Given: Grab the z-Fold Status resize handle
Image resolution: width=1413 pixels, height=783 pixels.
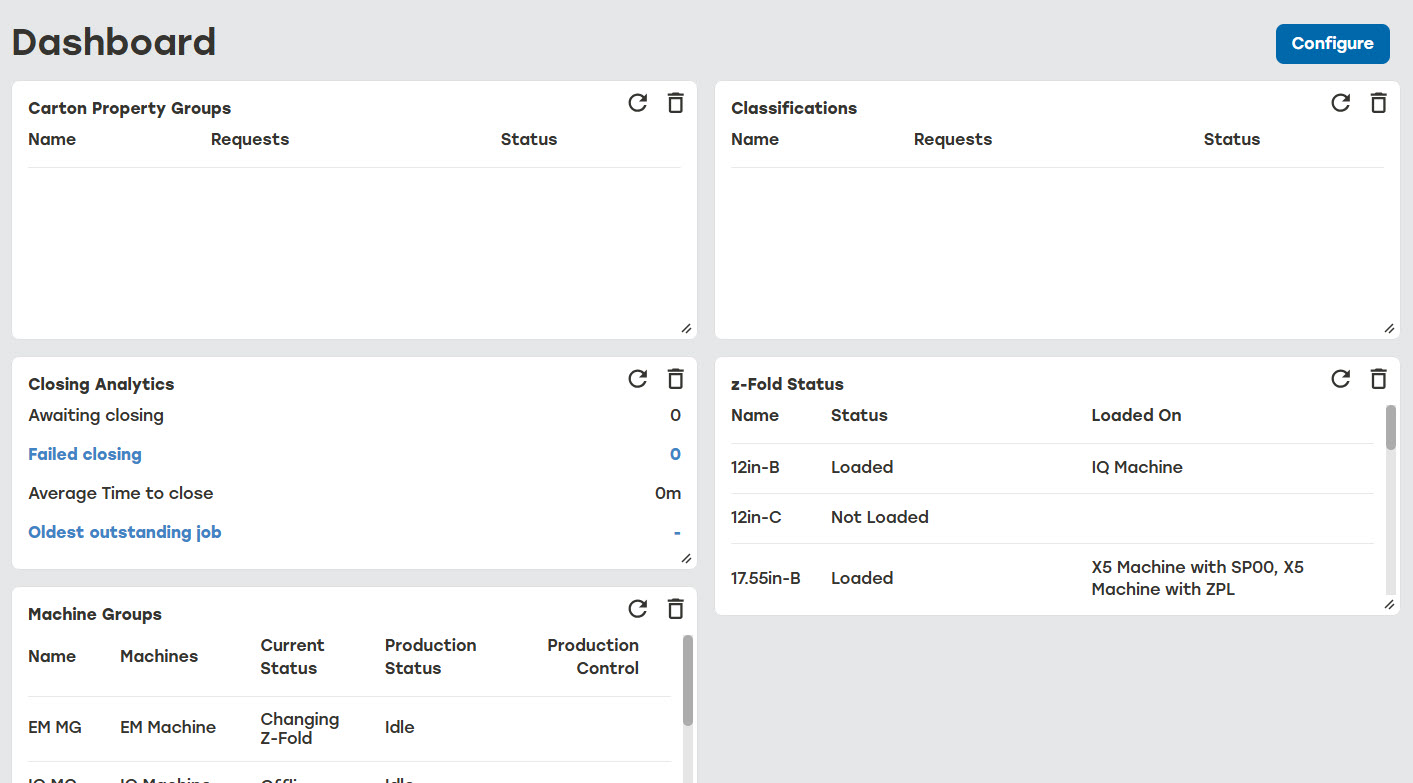Looking at the screenshot, I should (1389, 604).
